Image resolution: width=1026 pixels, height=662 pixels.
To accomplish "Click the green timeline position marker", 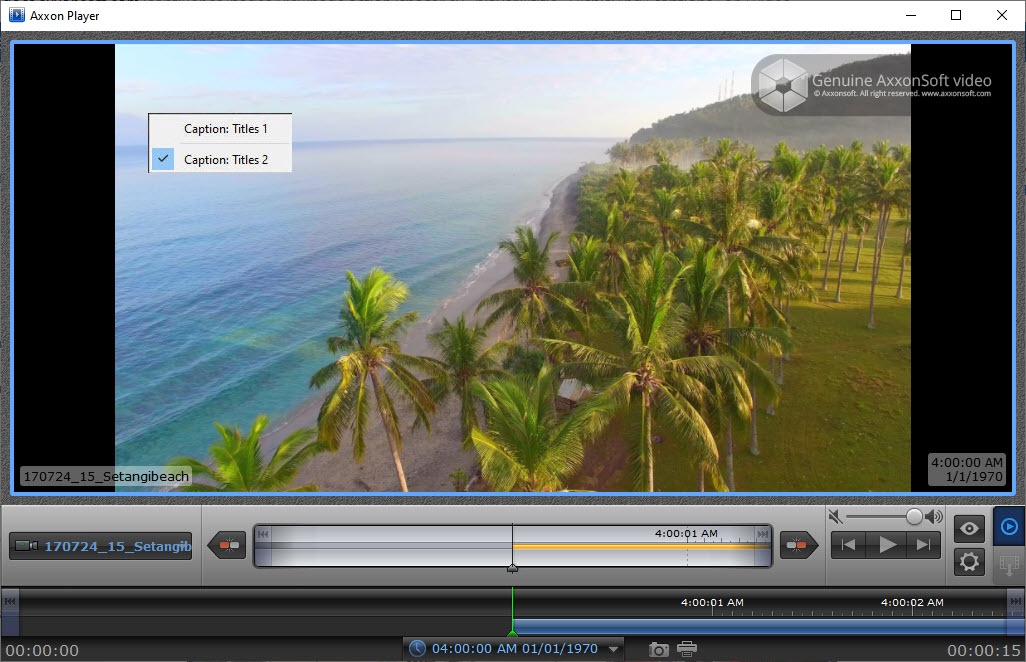I will (x=512, y=632).
